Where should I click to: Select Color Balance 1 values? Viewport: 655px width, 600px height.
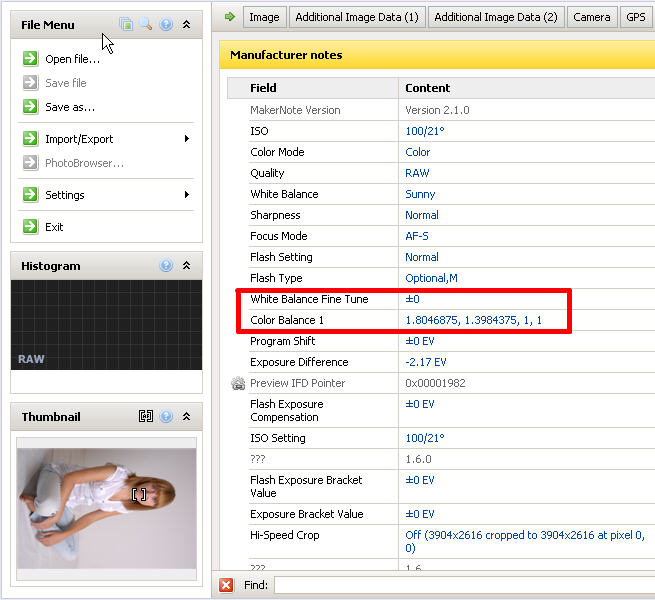click(473, 320)
